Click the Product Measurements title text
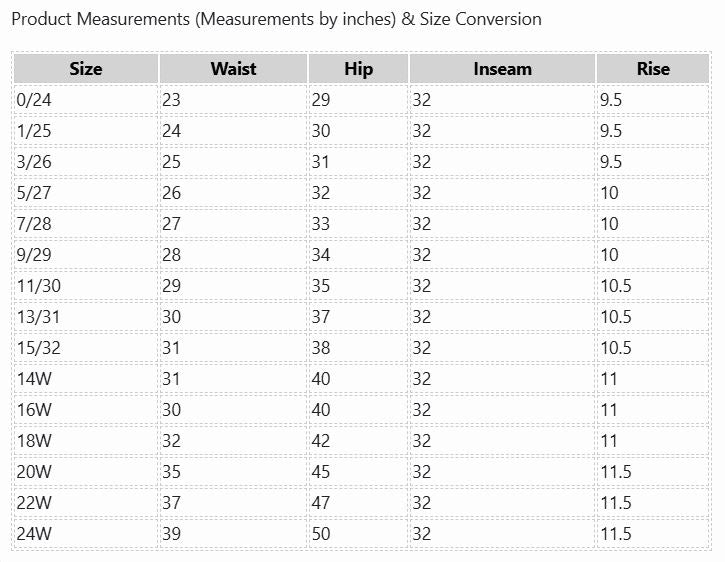Viewport: 725px width, 562px height. click(276, 19)
